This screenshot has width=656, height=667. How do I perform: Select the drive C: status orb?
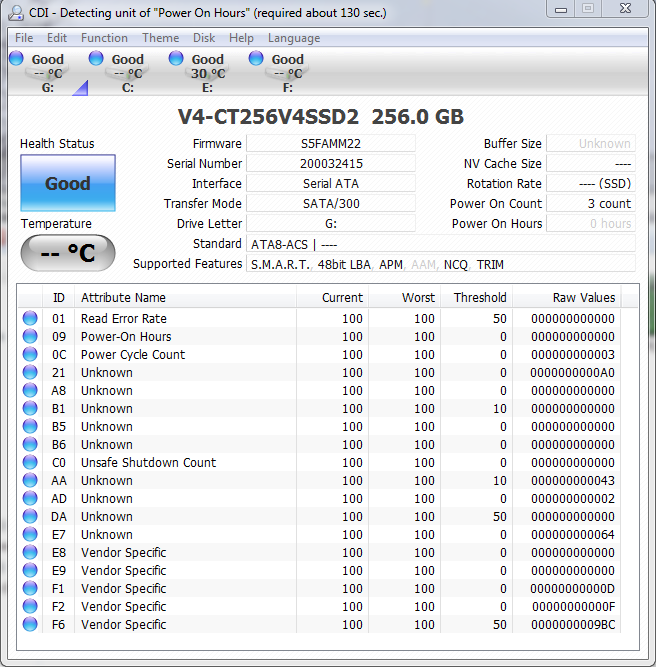click(96, 59)
